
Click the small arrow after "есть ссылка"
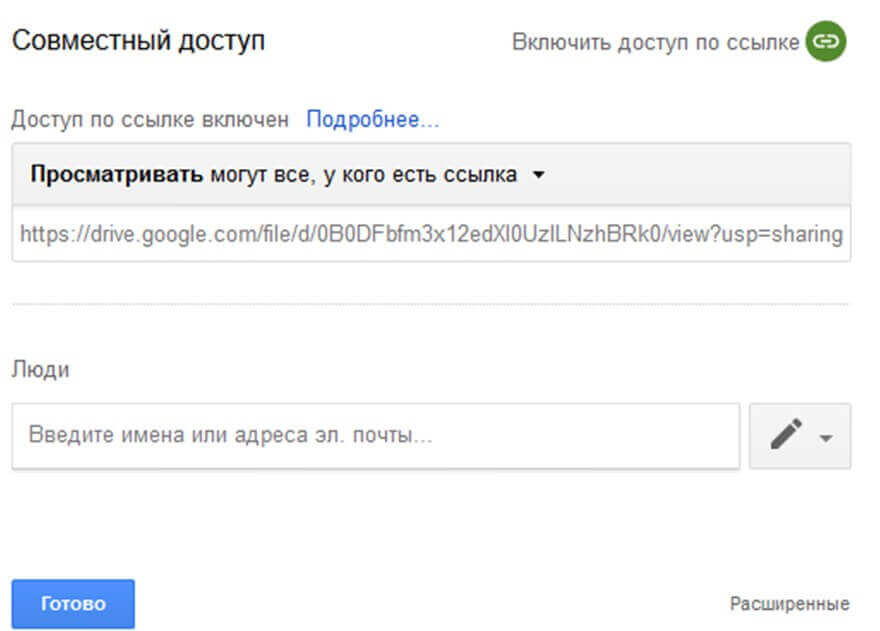tap(538, 175)
